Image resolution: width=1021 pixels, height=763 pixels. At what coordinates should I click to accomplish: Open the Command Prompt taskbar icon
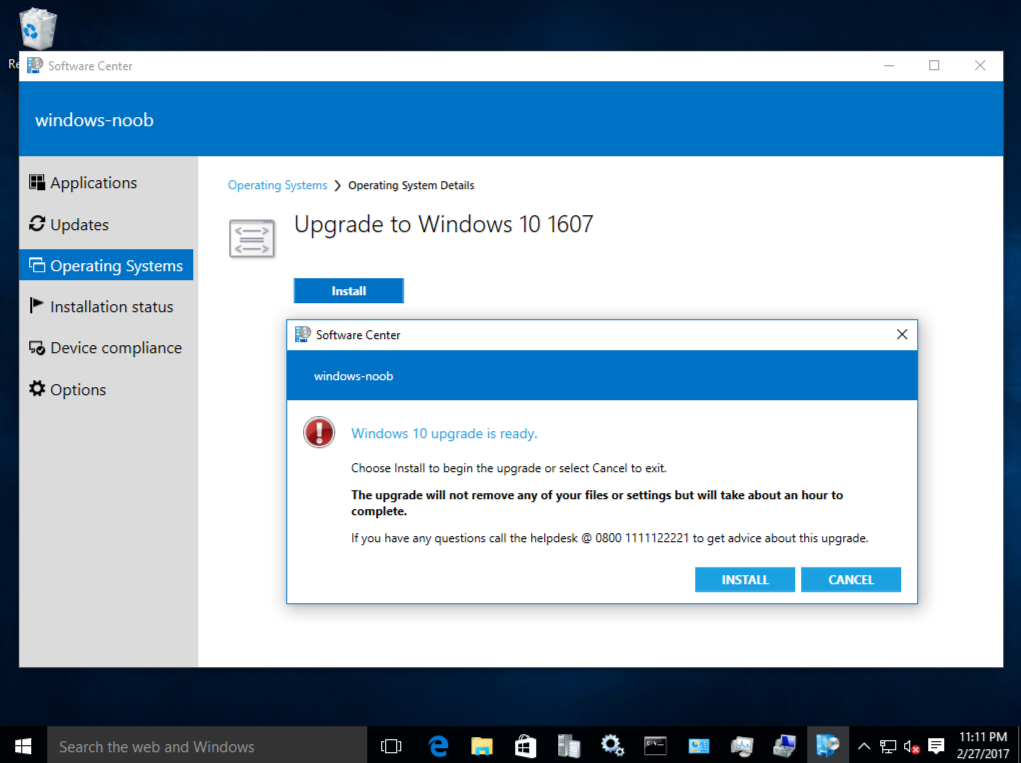pyautogui.click(x=655, y=746)
